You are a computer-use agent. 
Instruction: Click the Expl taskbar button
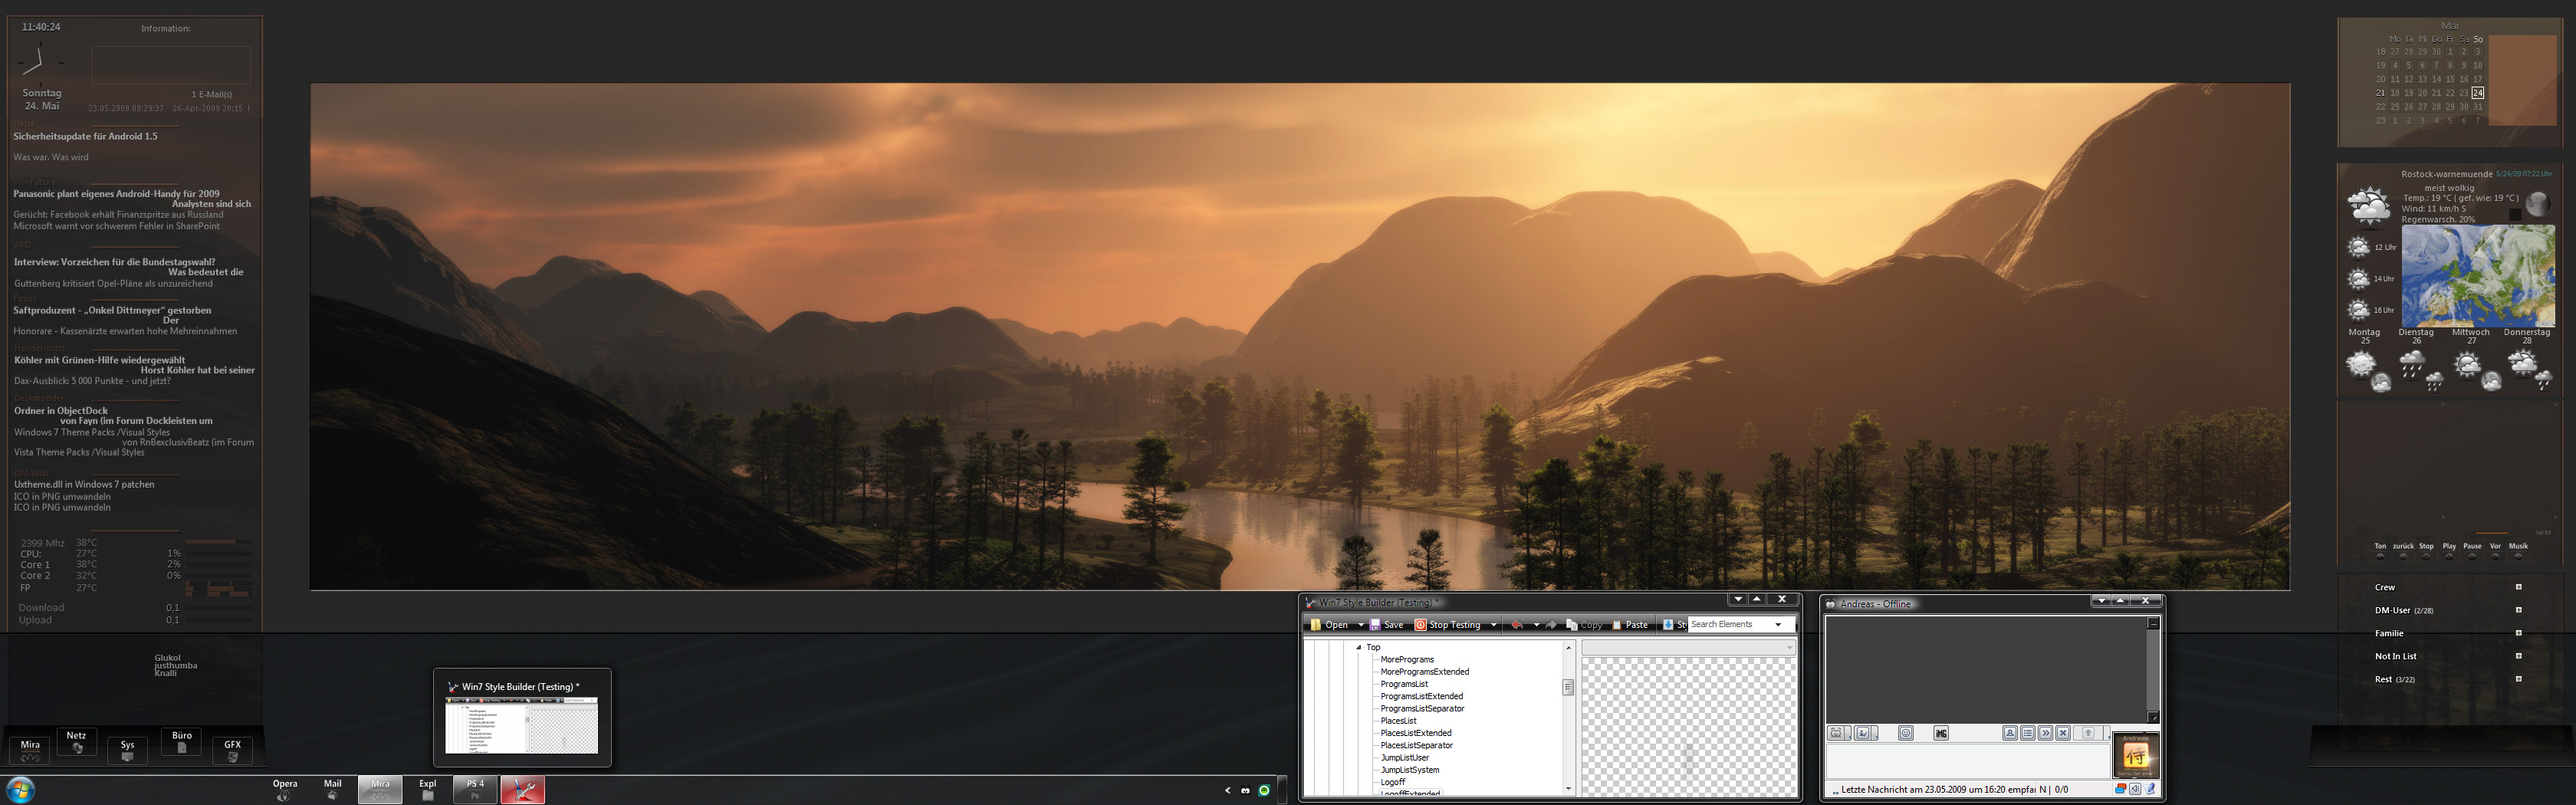point(428,790)
